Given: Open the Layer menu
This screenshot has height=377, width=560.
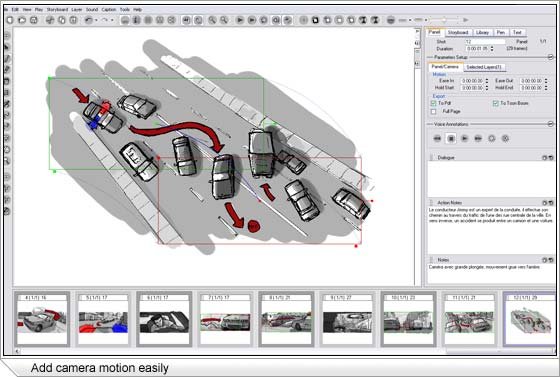Looking at the screenshot, I should pyautogui.click(x=77, y=10).
